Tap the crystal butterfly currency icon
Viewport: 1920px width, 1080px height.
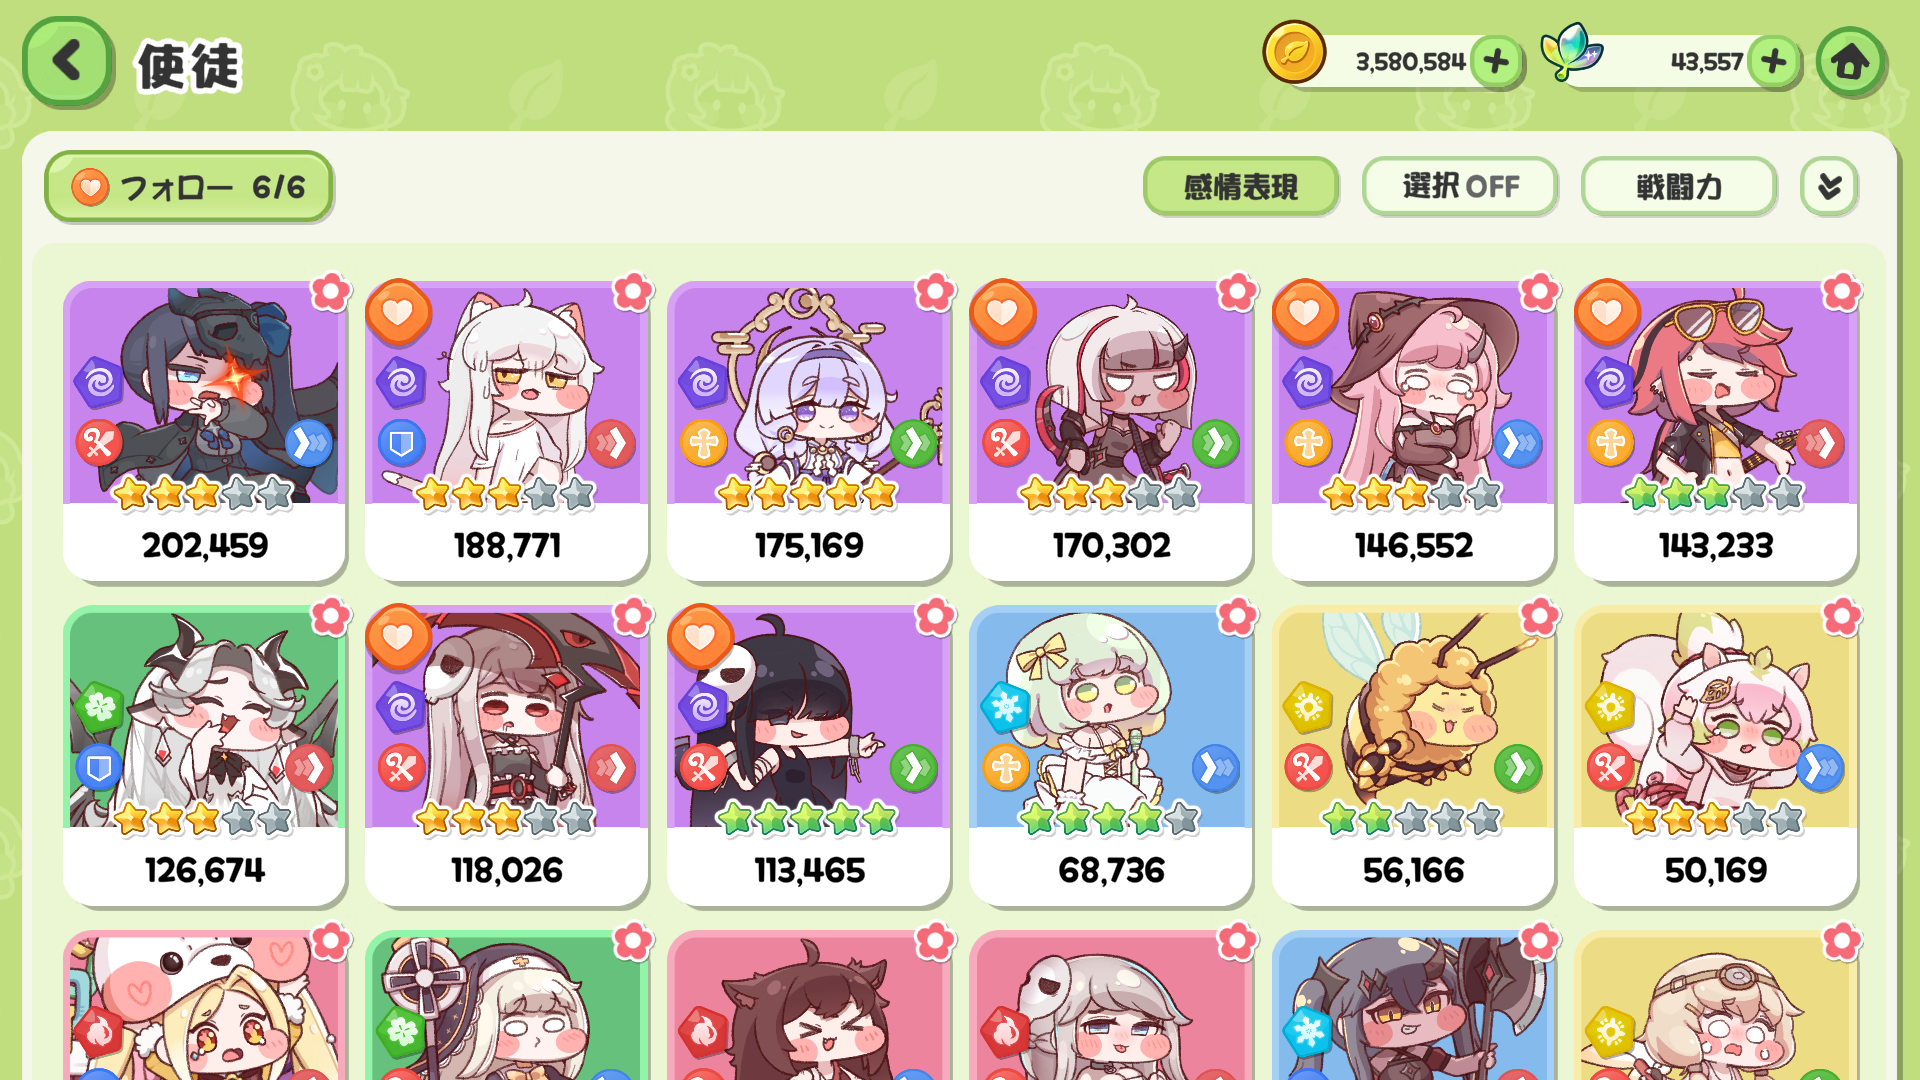[1571, 52]
